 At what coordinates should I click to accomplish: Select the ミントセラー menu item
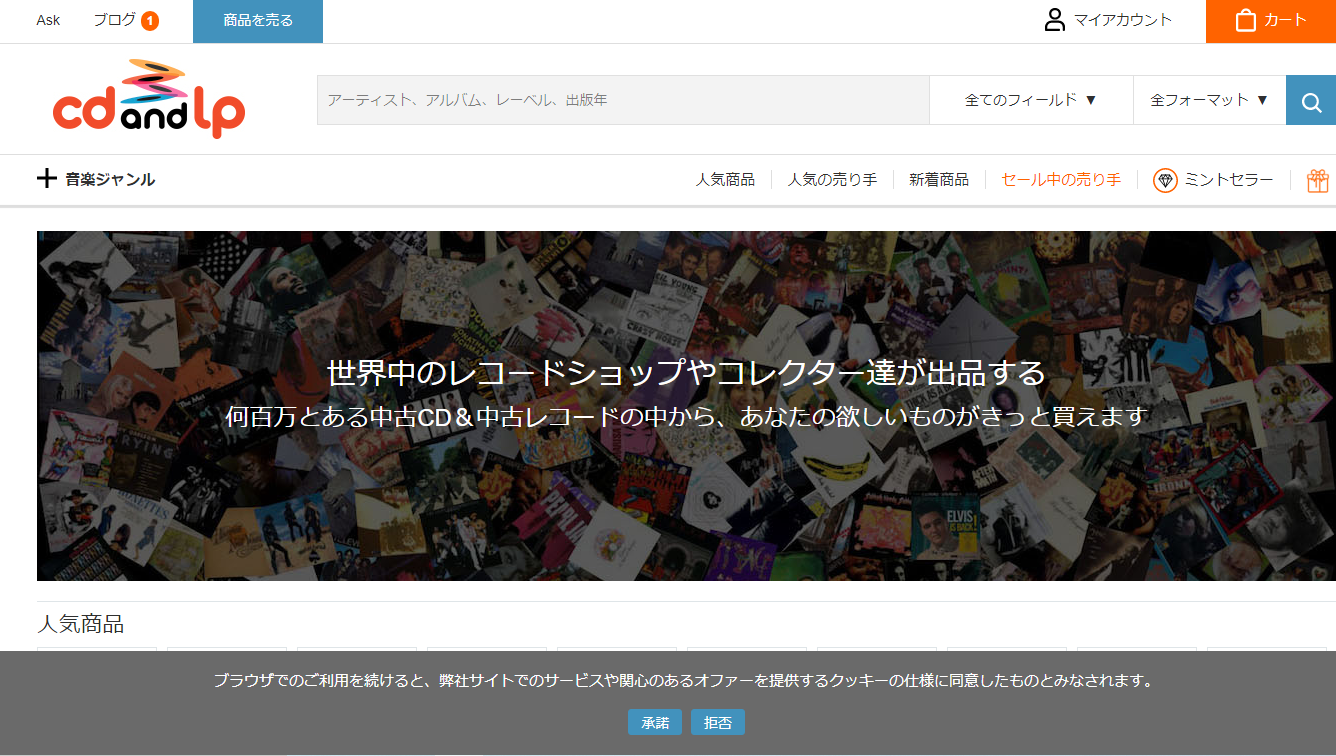point(1229,180)
